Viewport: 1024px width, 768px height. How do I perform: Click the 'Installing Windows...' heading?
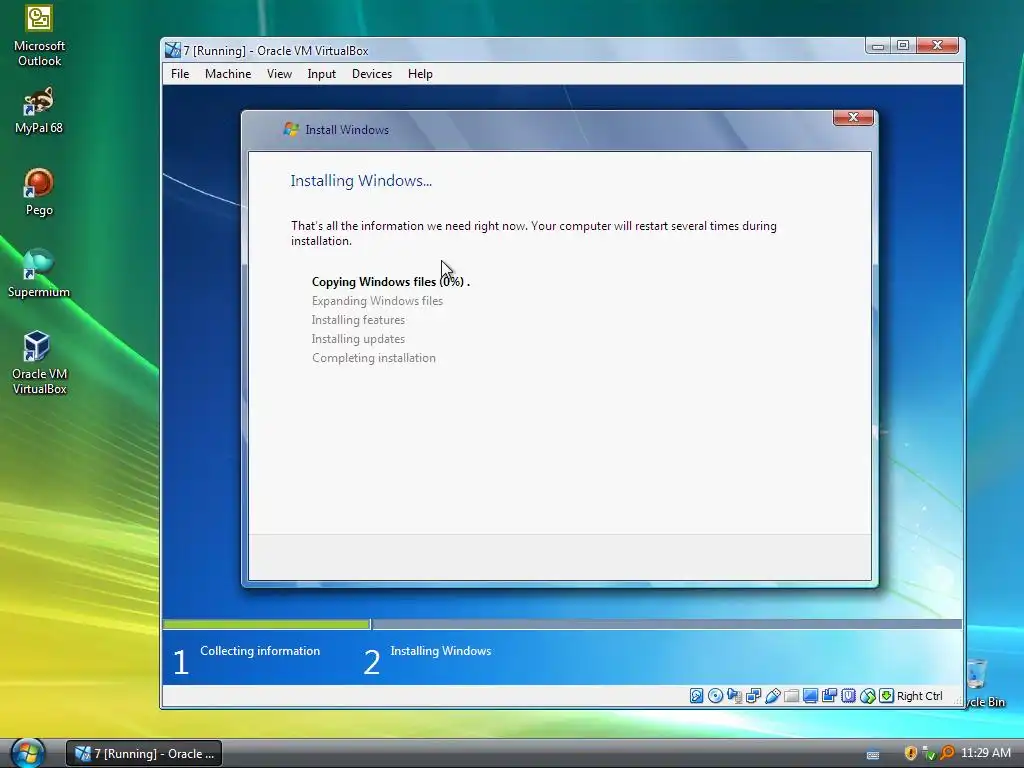(361, 180)
